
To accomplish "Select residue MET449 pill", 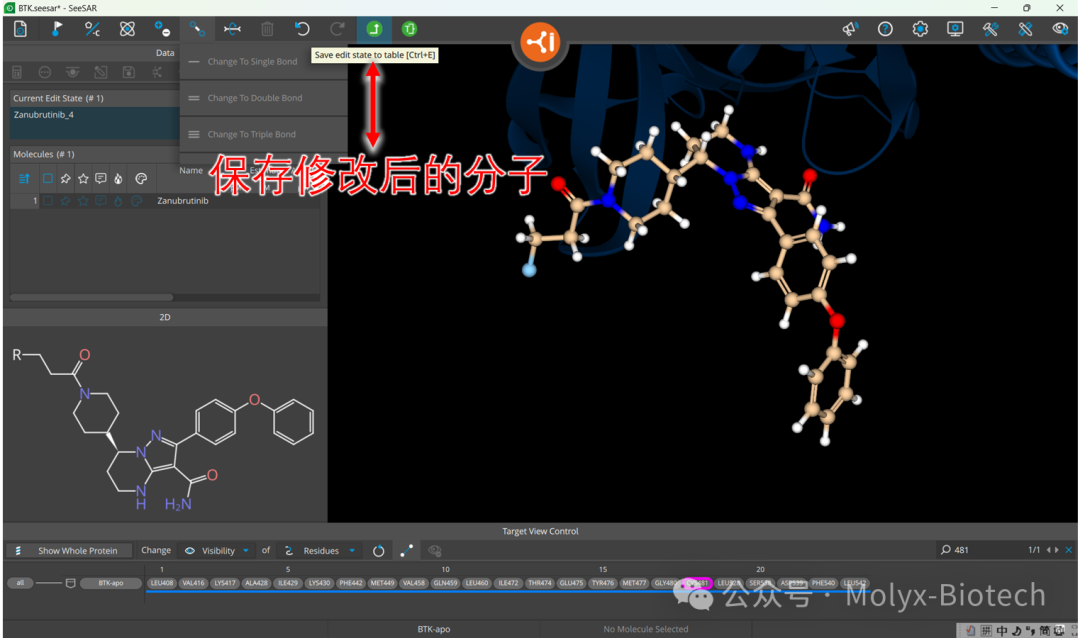I will pyautogui.click(x=382, y=583).
